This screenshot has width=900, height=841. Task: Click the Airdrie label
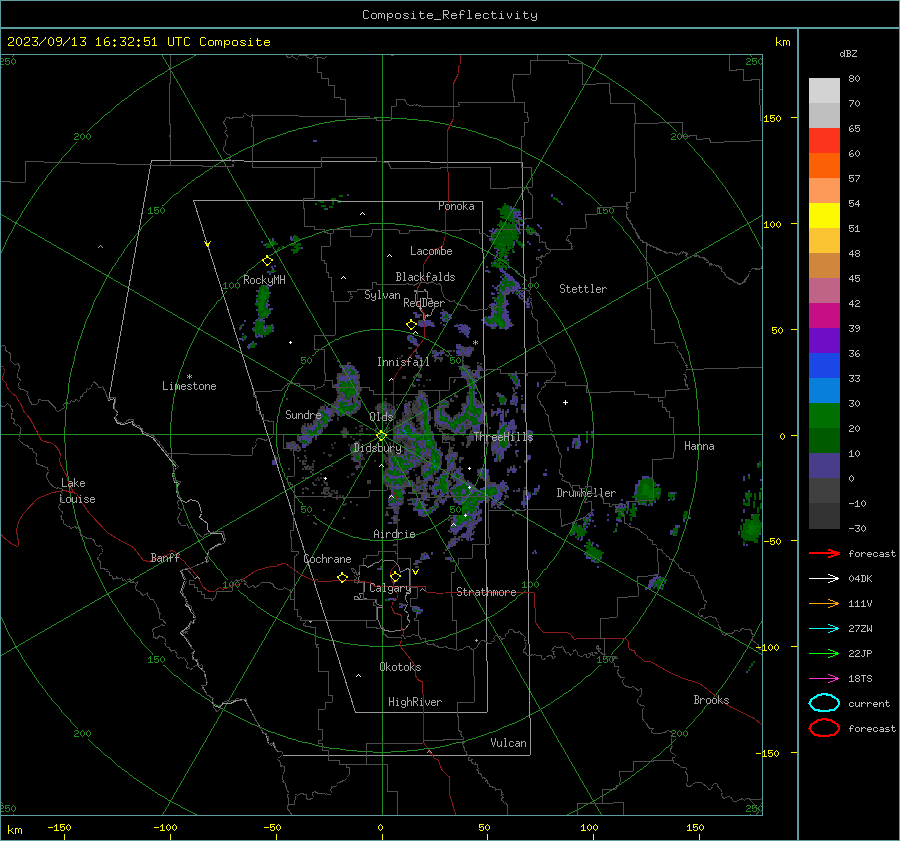point(394,534)
